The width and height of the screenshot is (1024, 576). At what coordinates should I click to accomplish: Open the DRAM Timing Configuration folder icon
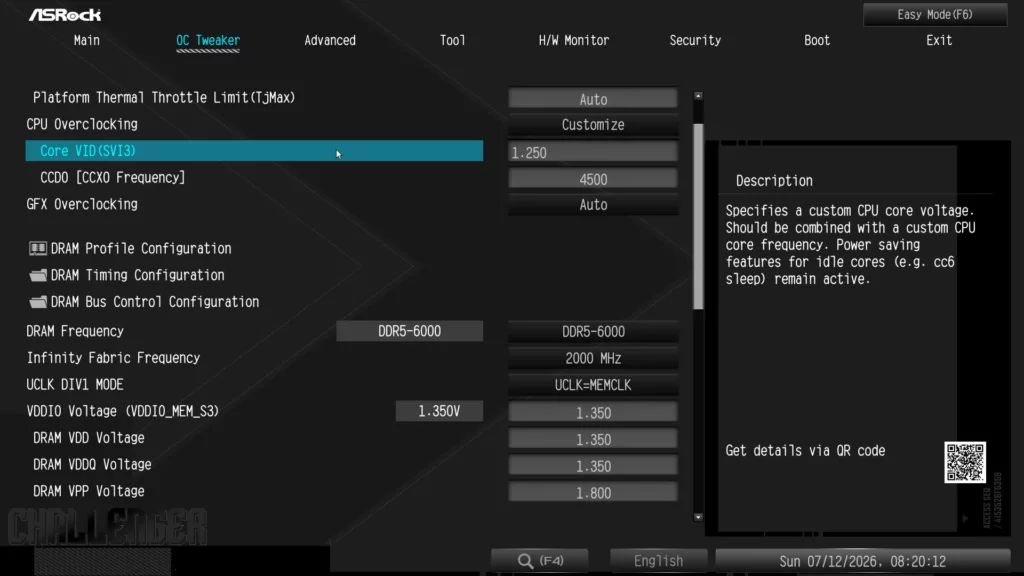(x=38, y=276)
